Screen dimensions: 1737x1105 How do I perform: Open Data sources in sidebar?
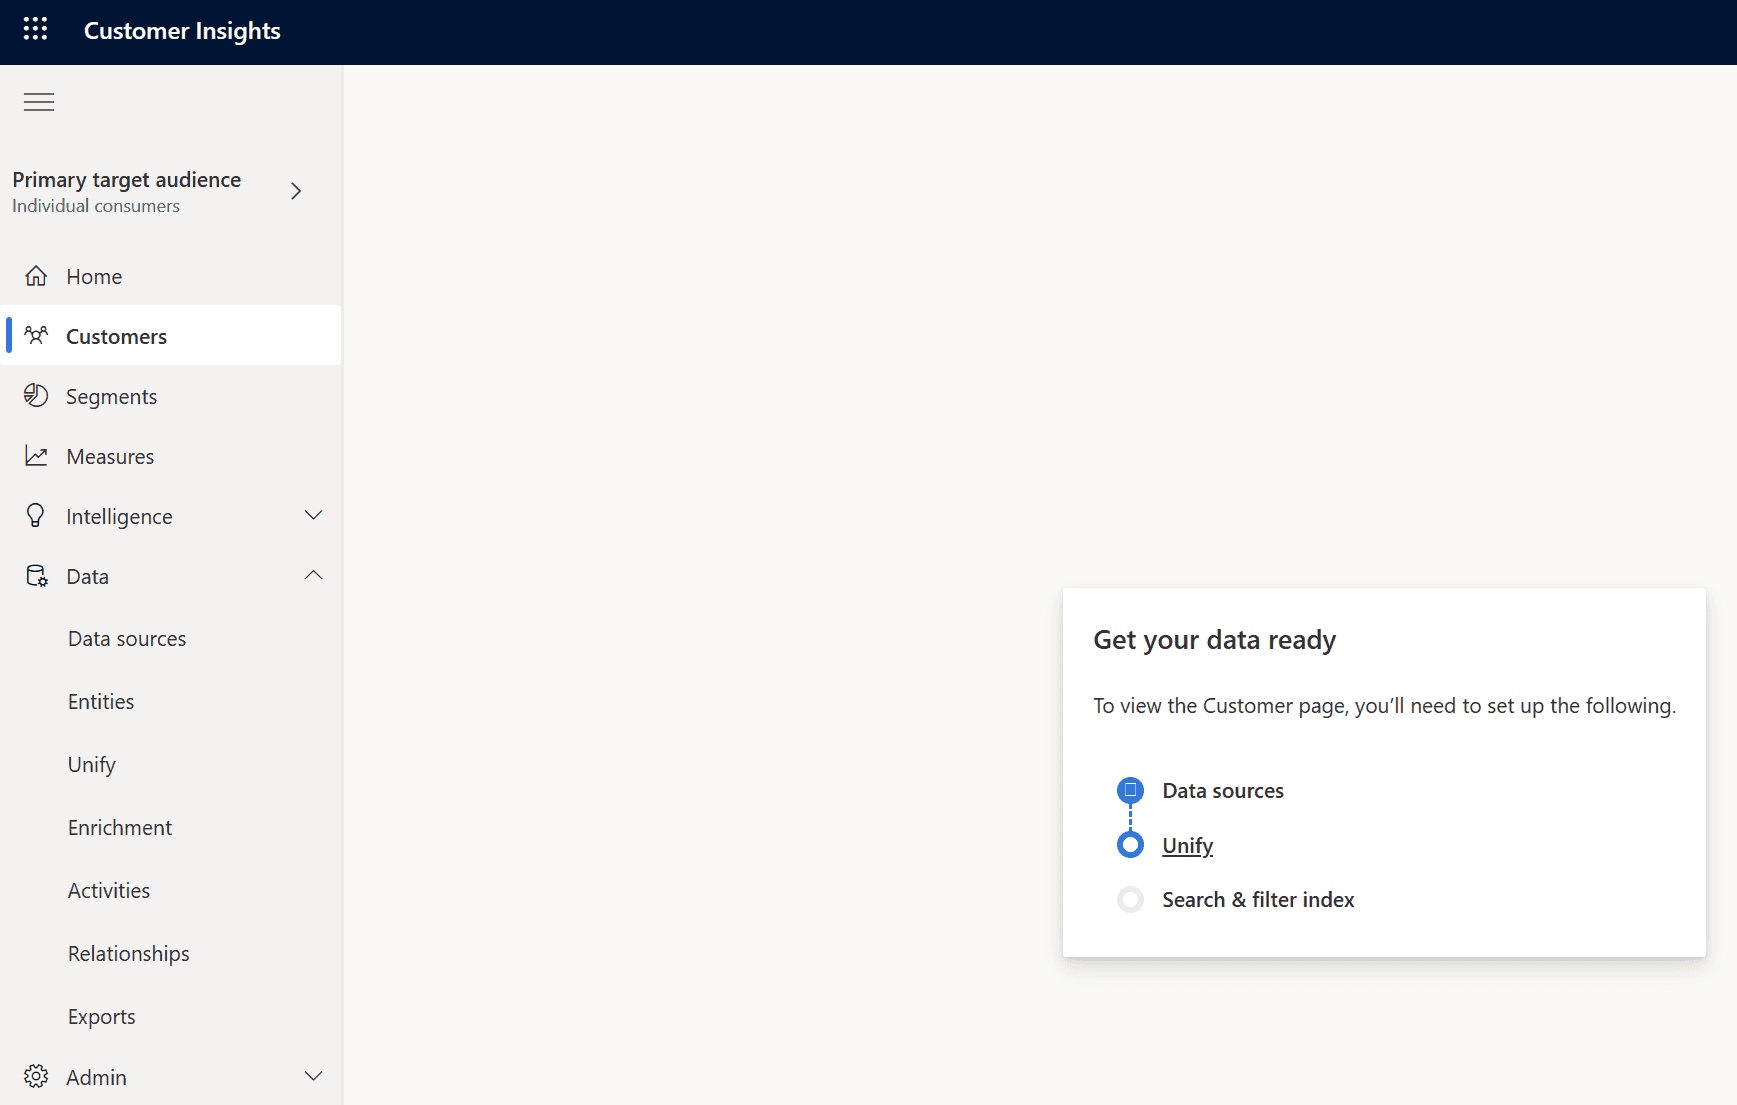click(x=127, y=639)
